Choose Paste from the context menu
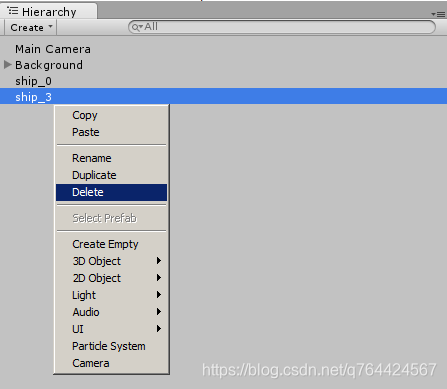Screen dimensions: 447x389 tap(111, 132)
